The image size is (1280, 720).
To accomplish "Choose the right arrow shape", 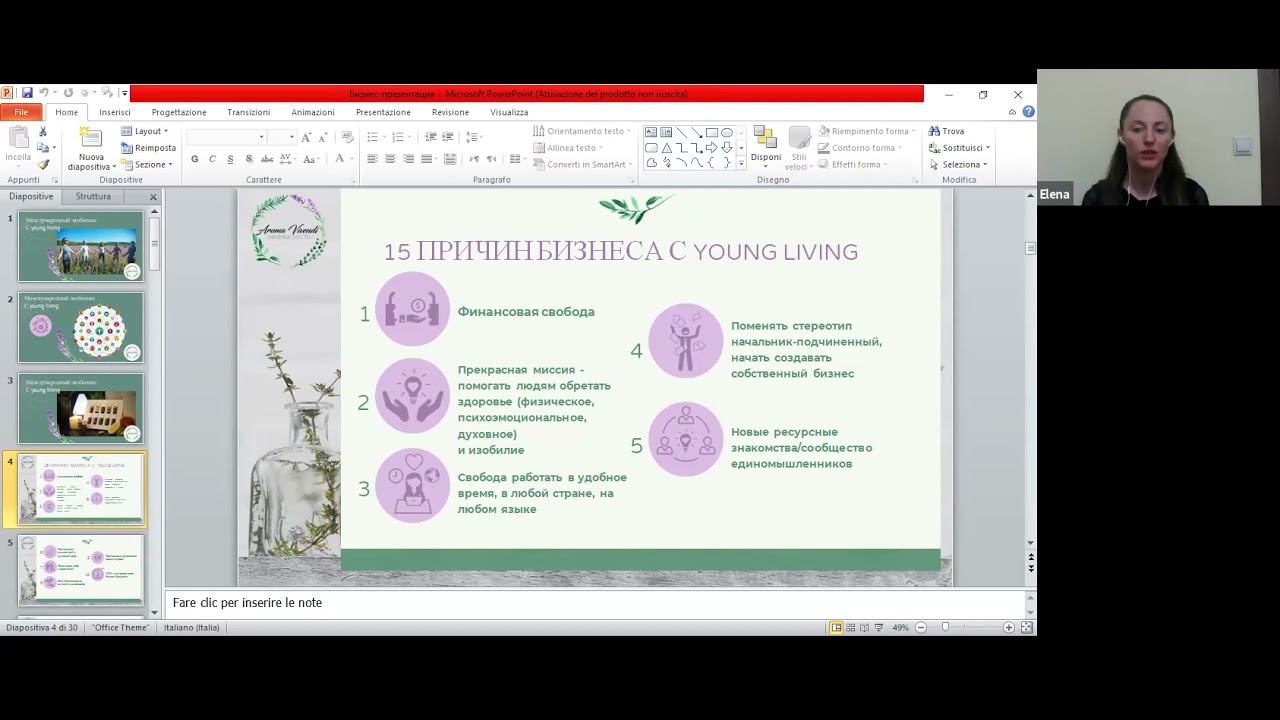I will [x=711, y=147].
